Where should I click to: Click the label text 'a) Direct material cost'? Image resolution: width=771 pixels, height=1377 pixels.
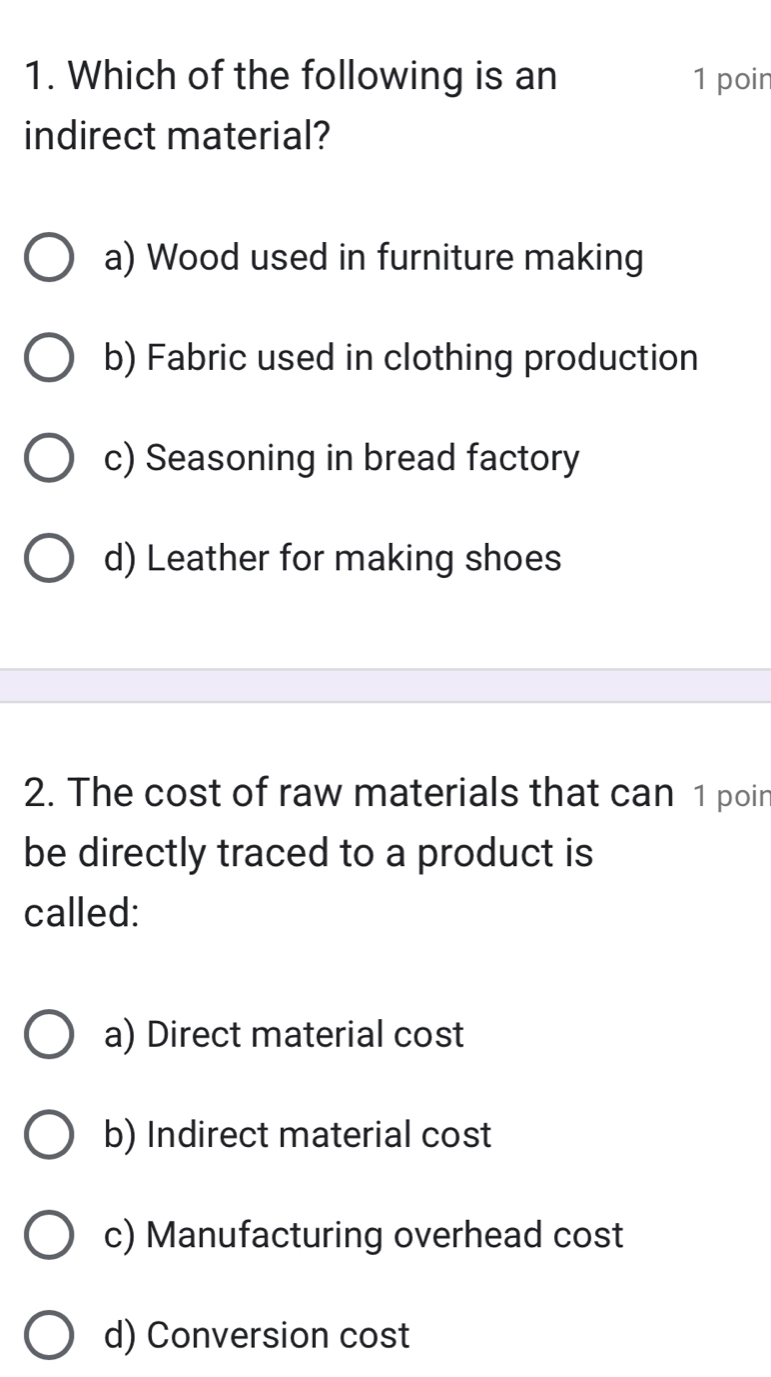click(x=284, y=1035)
